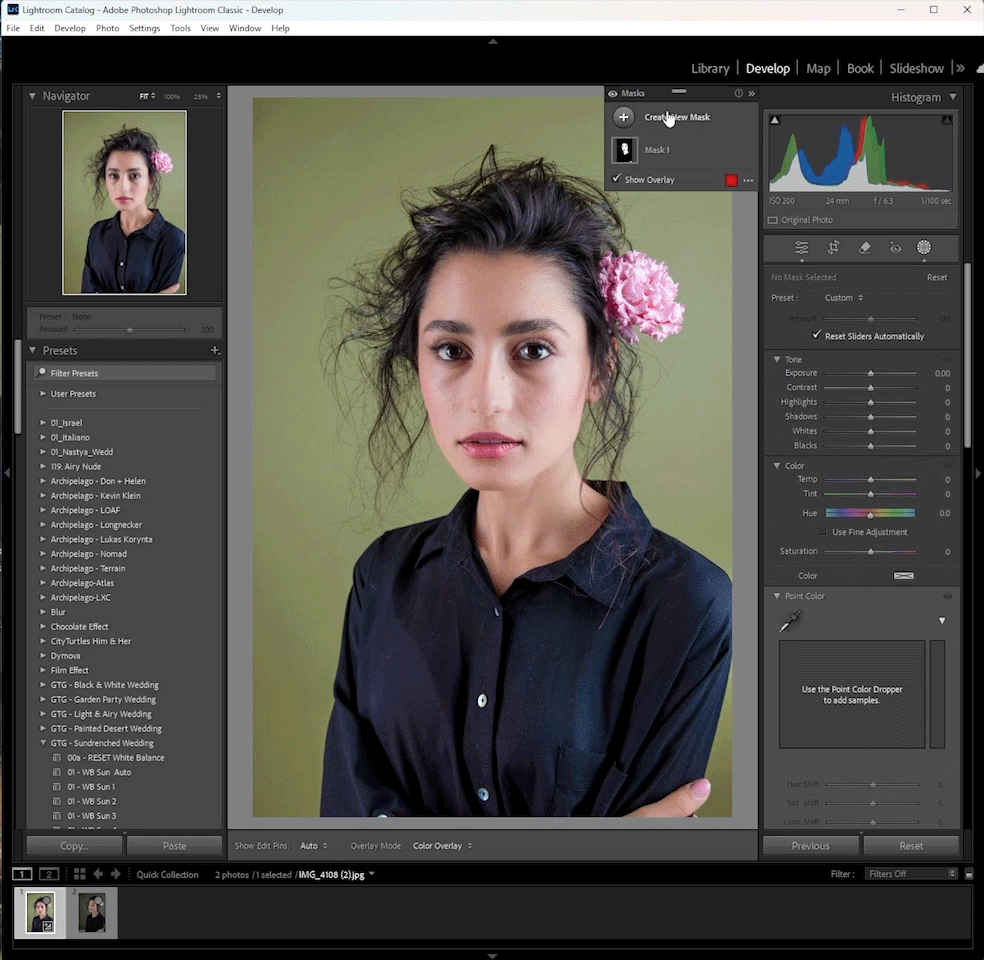Open the File menu
The height and width of the screenshot is (960, 984).
click(x=13, y=28)
